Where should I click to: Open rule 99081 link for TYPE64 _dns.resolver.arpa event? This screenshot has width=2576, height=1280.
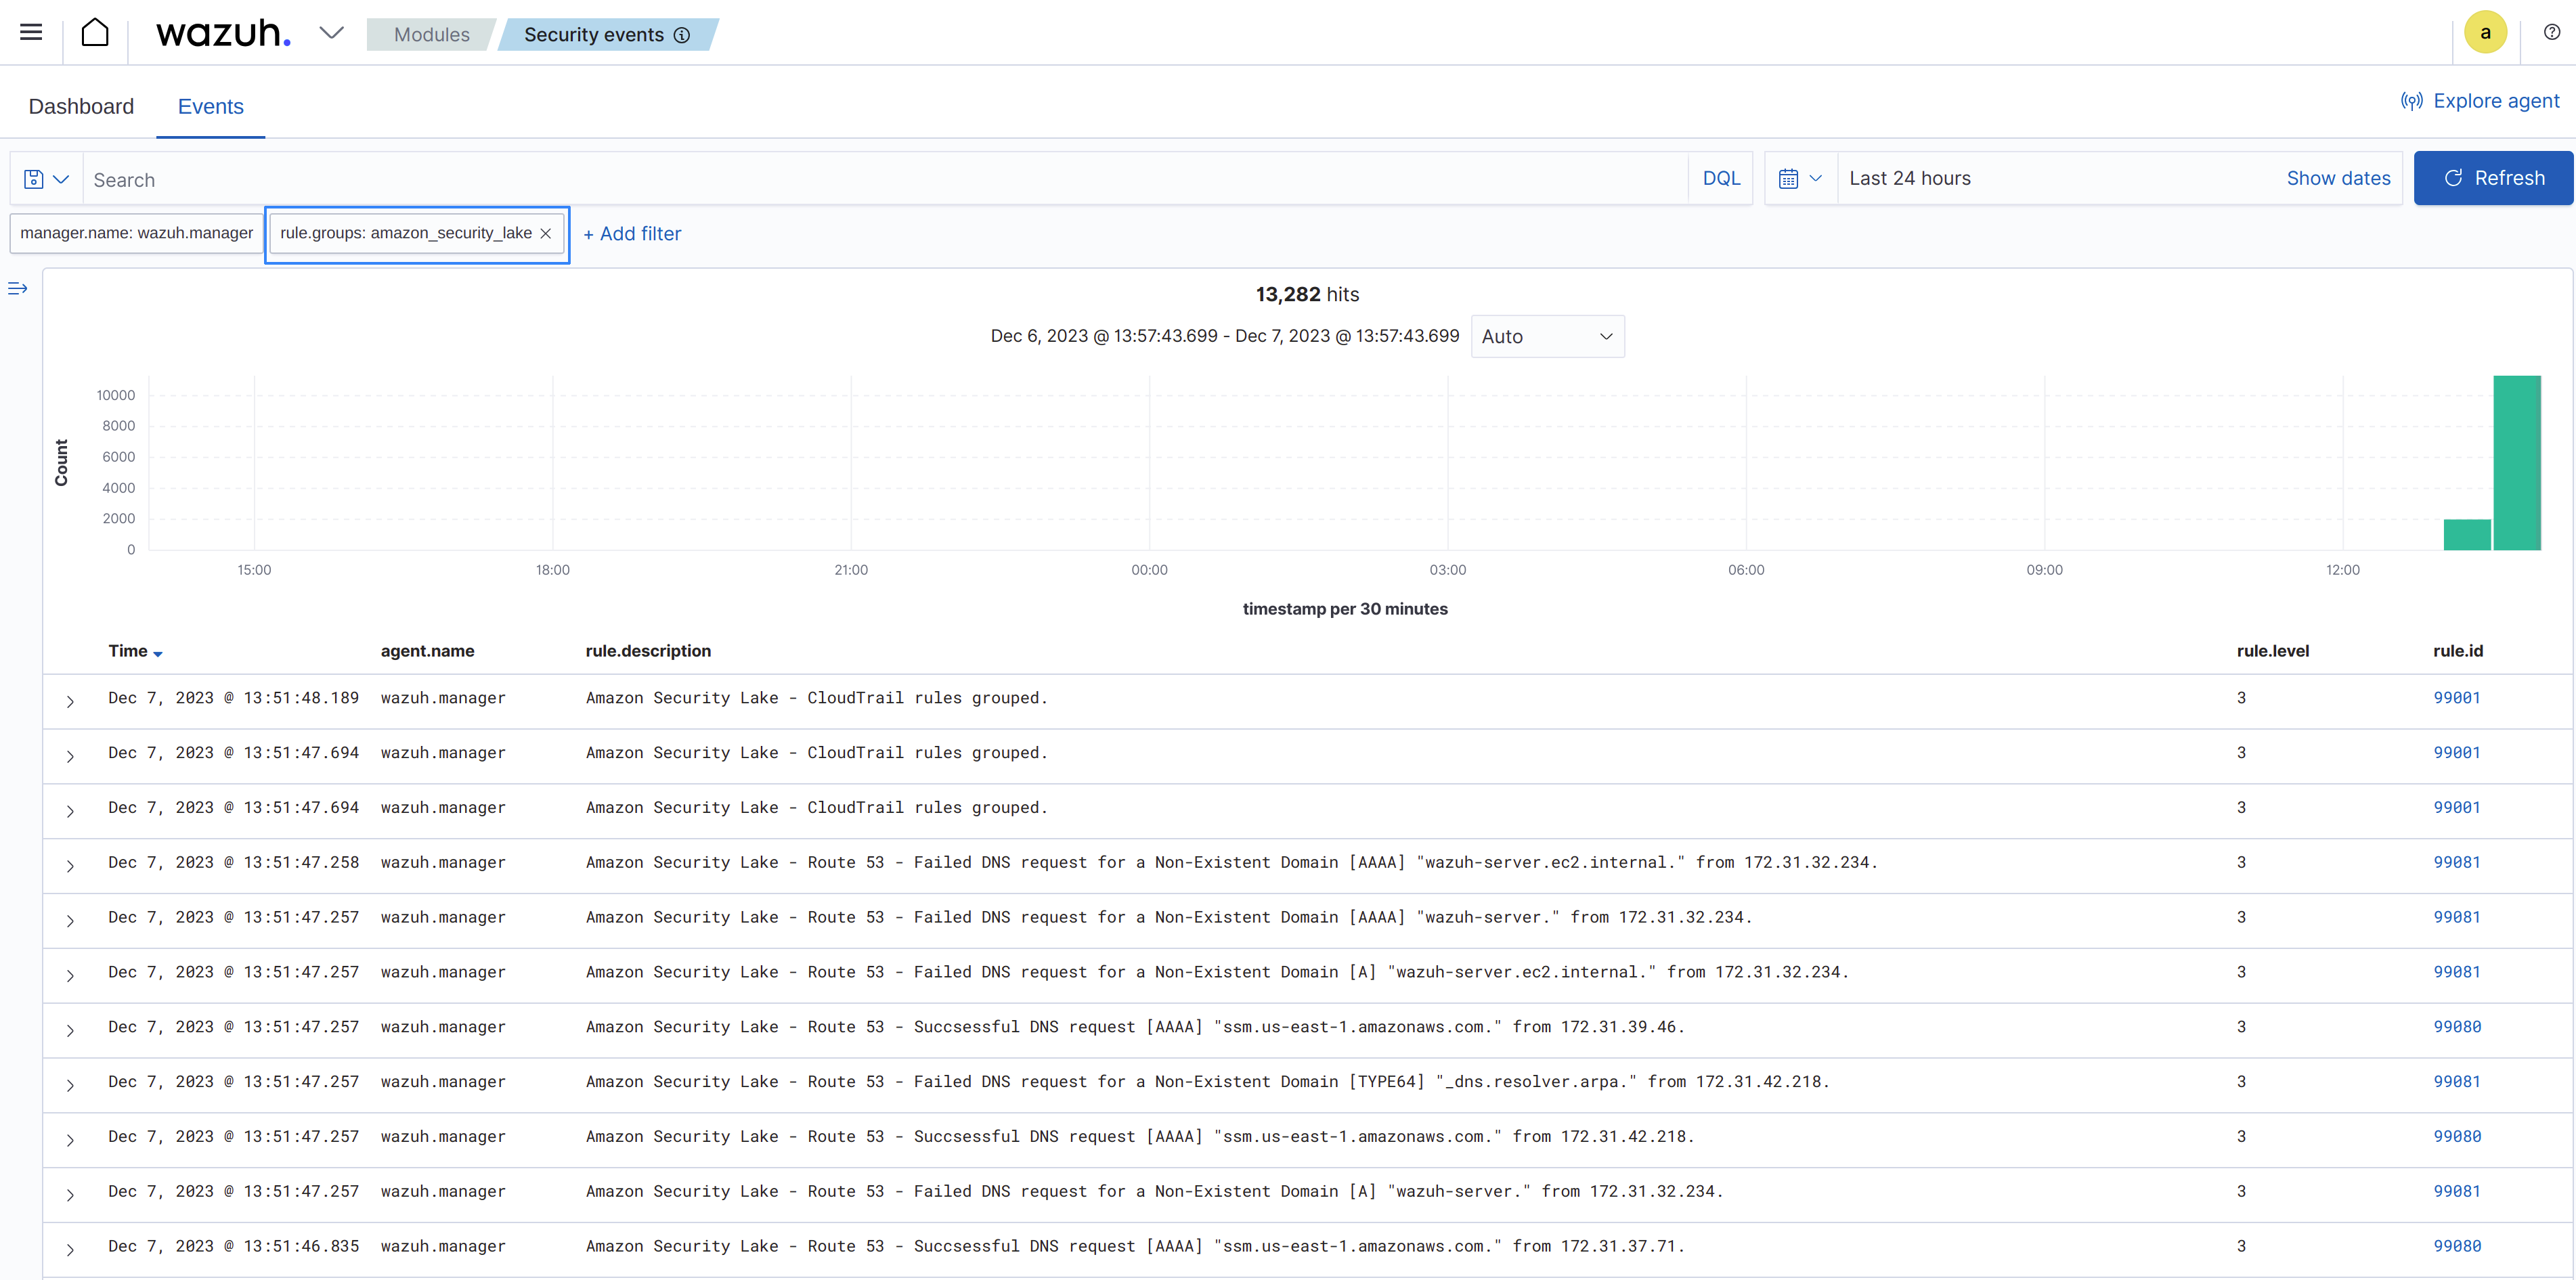(x=2456, y=1082)
